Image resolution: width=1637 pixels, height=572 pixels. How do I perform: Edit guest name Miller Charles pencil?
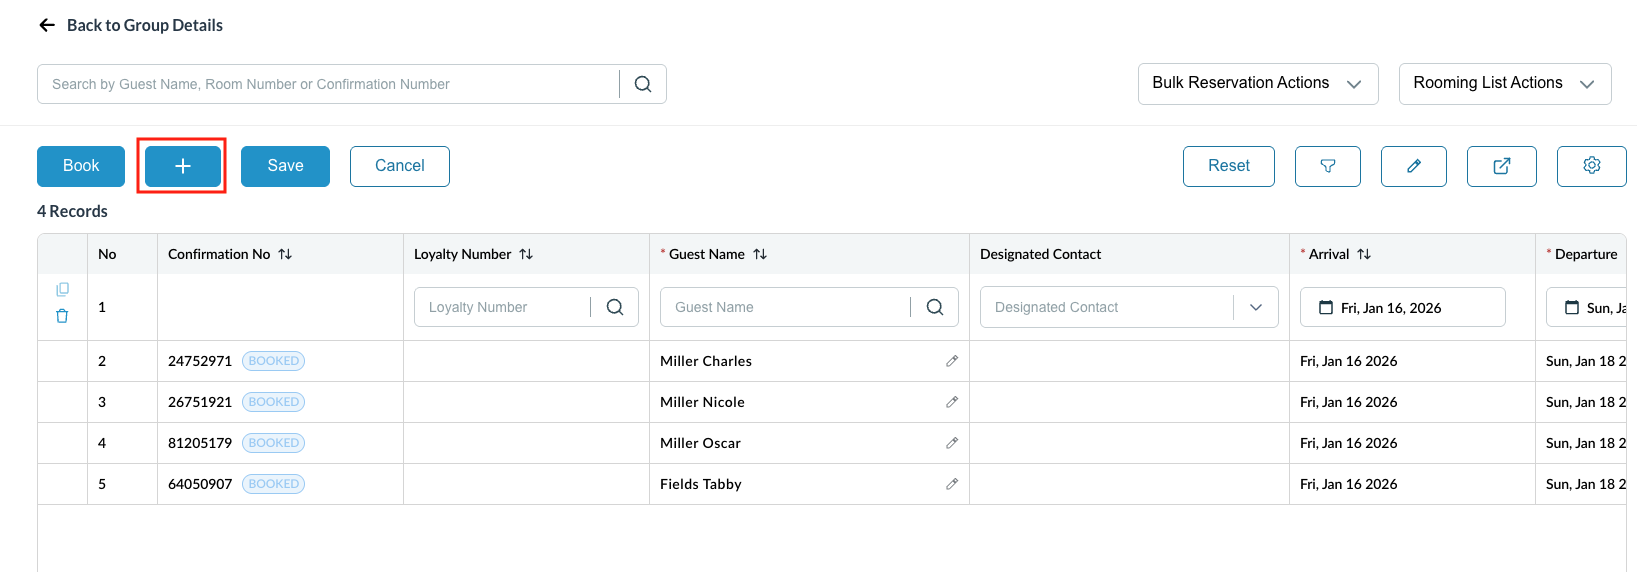pyautogui.click(x=951, y=361)
